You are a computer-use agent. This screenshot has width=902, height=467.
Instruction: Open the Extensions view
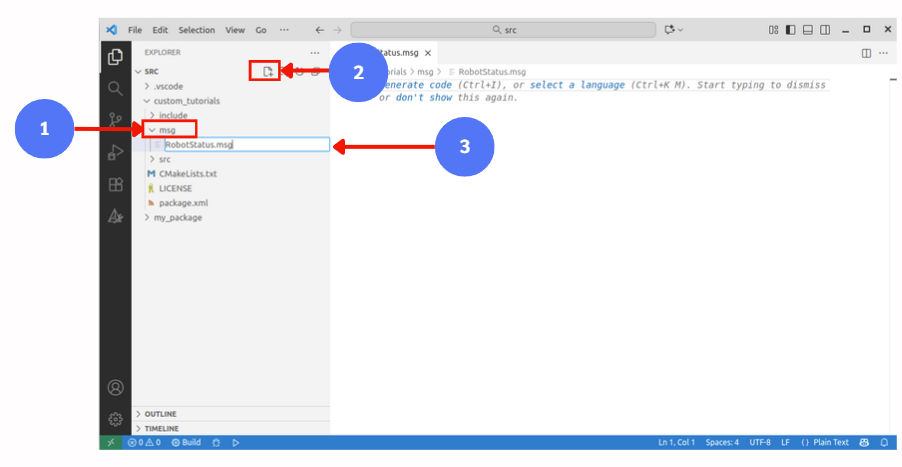pos(115,184)
